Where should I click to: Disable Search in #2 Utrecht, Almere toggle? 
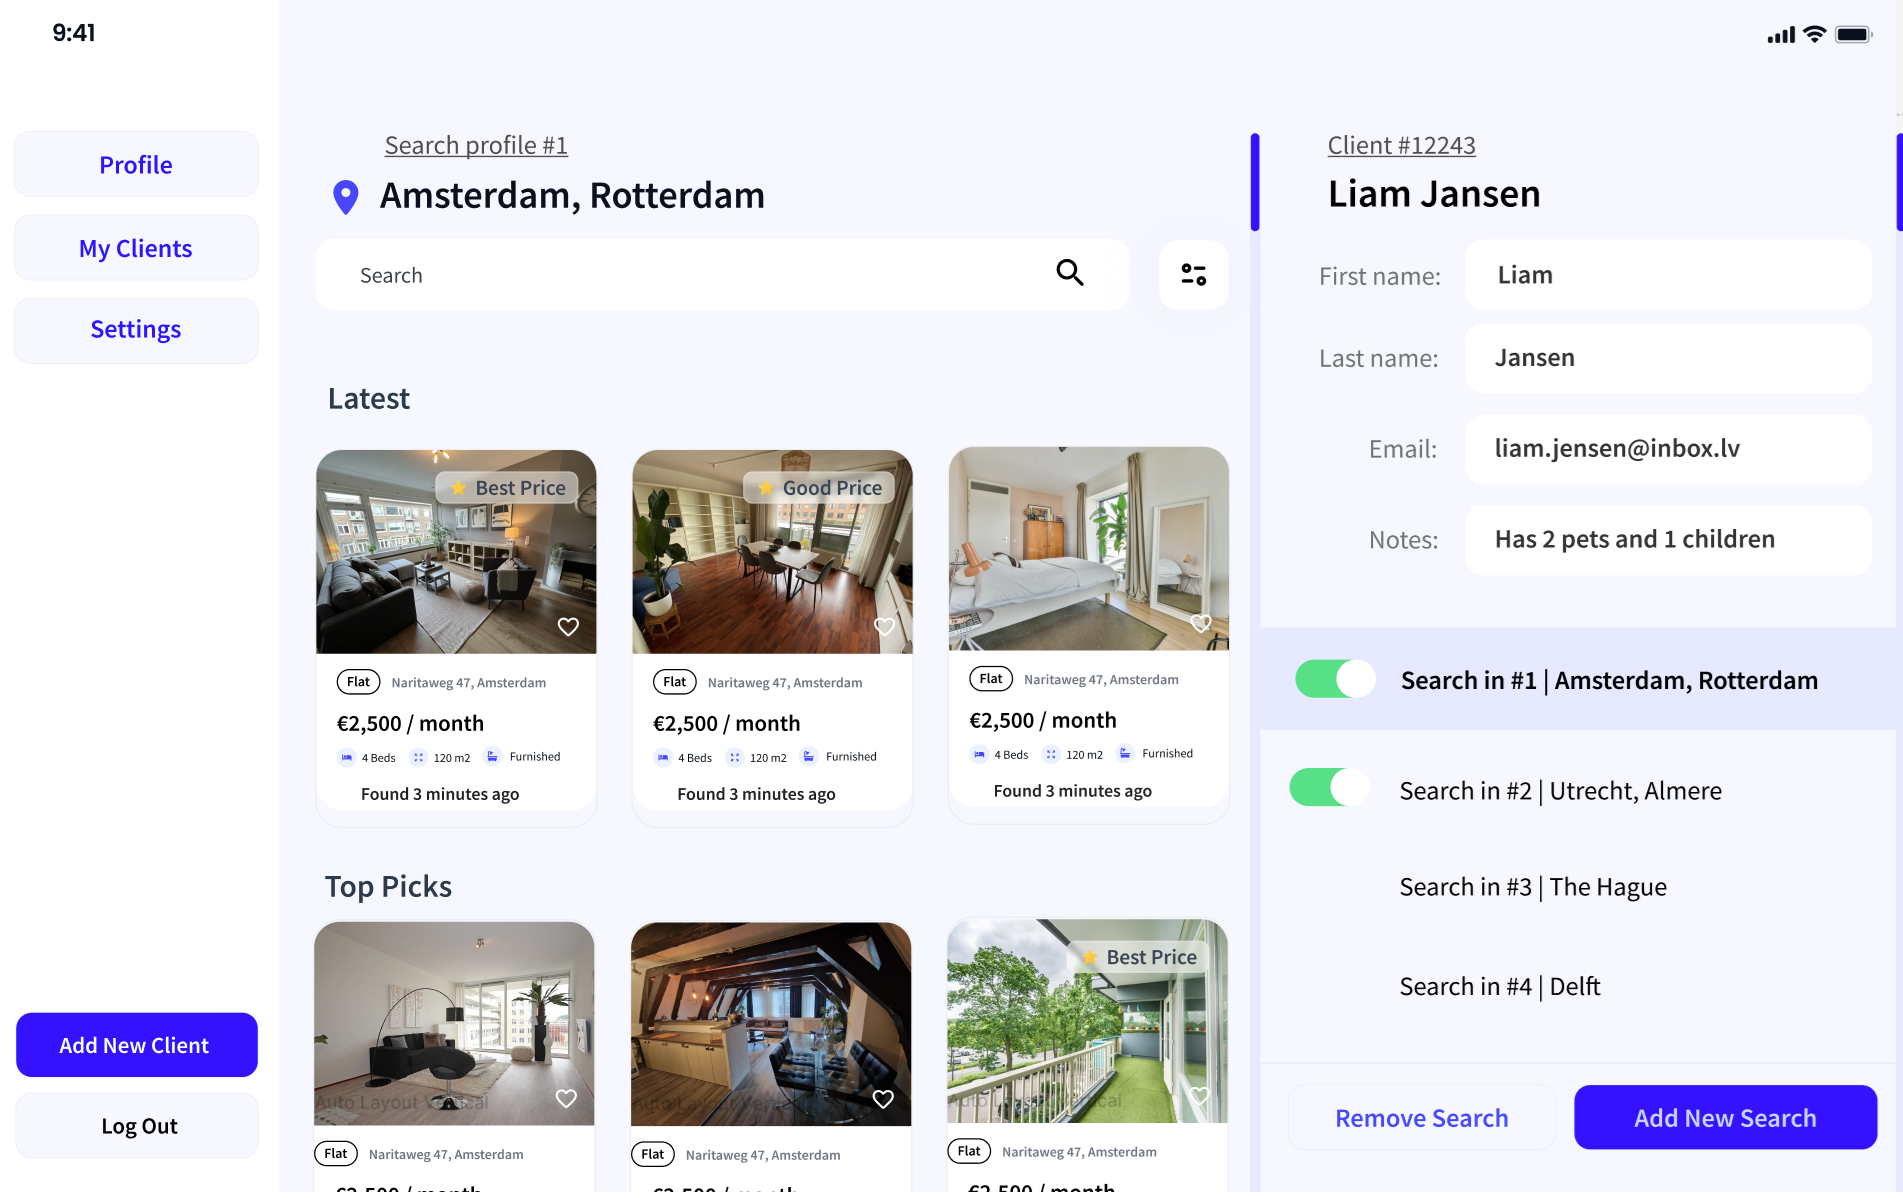click(1330, 787)
